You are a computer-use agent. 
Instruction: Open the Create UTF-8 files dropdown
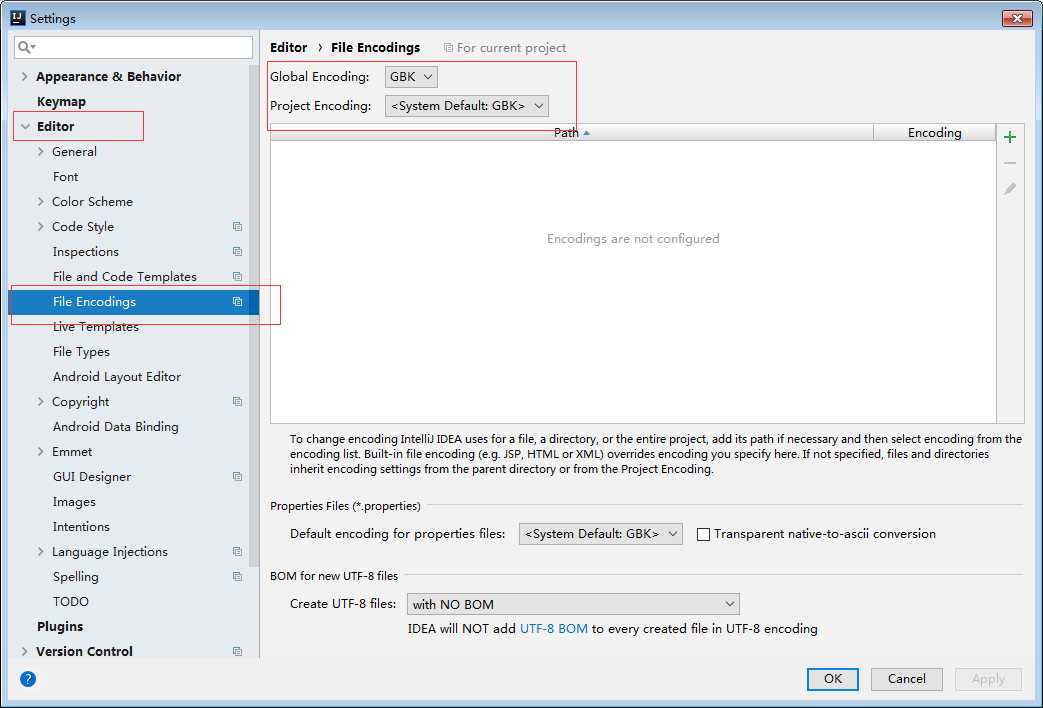tap(573, 604)
